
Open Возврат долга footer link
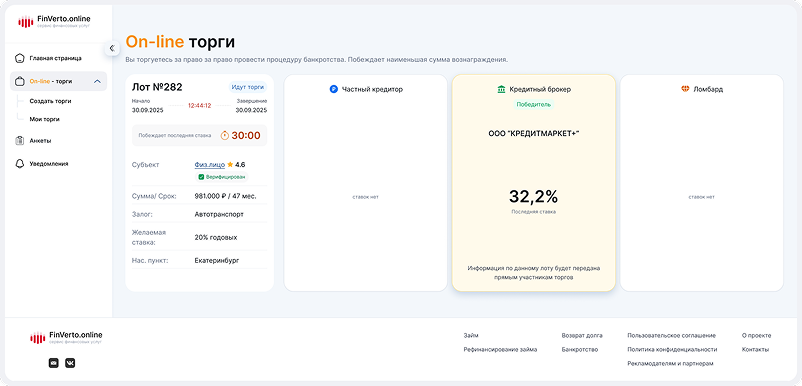point(582,336)
